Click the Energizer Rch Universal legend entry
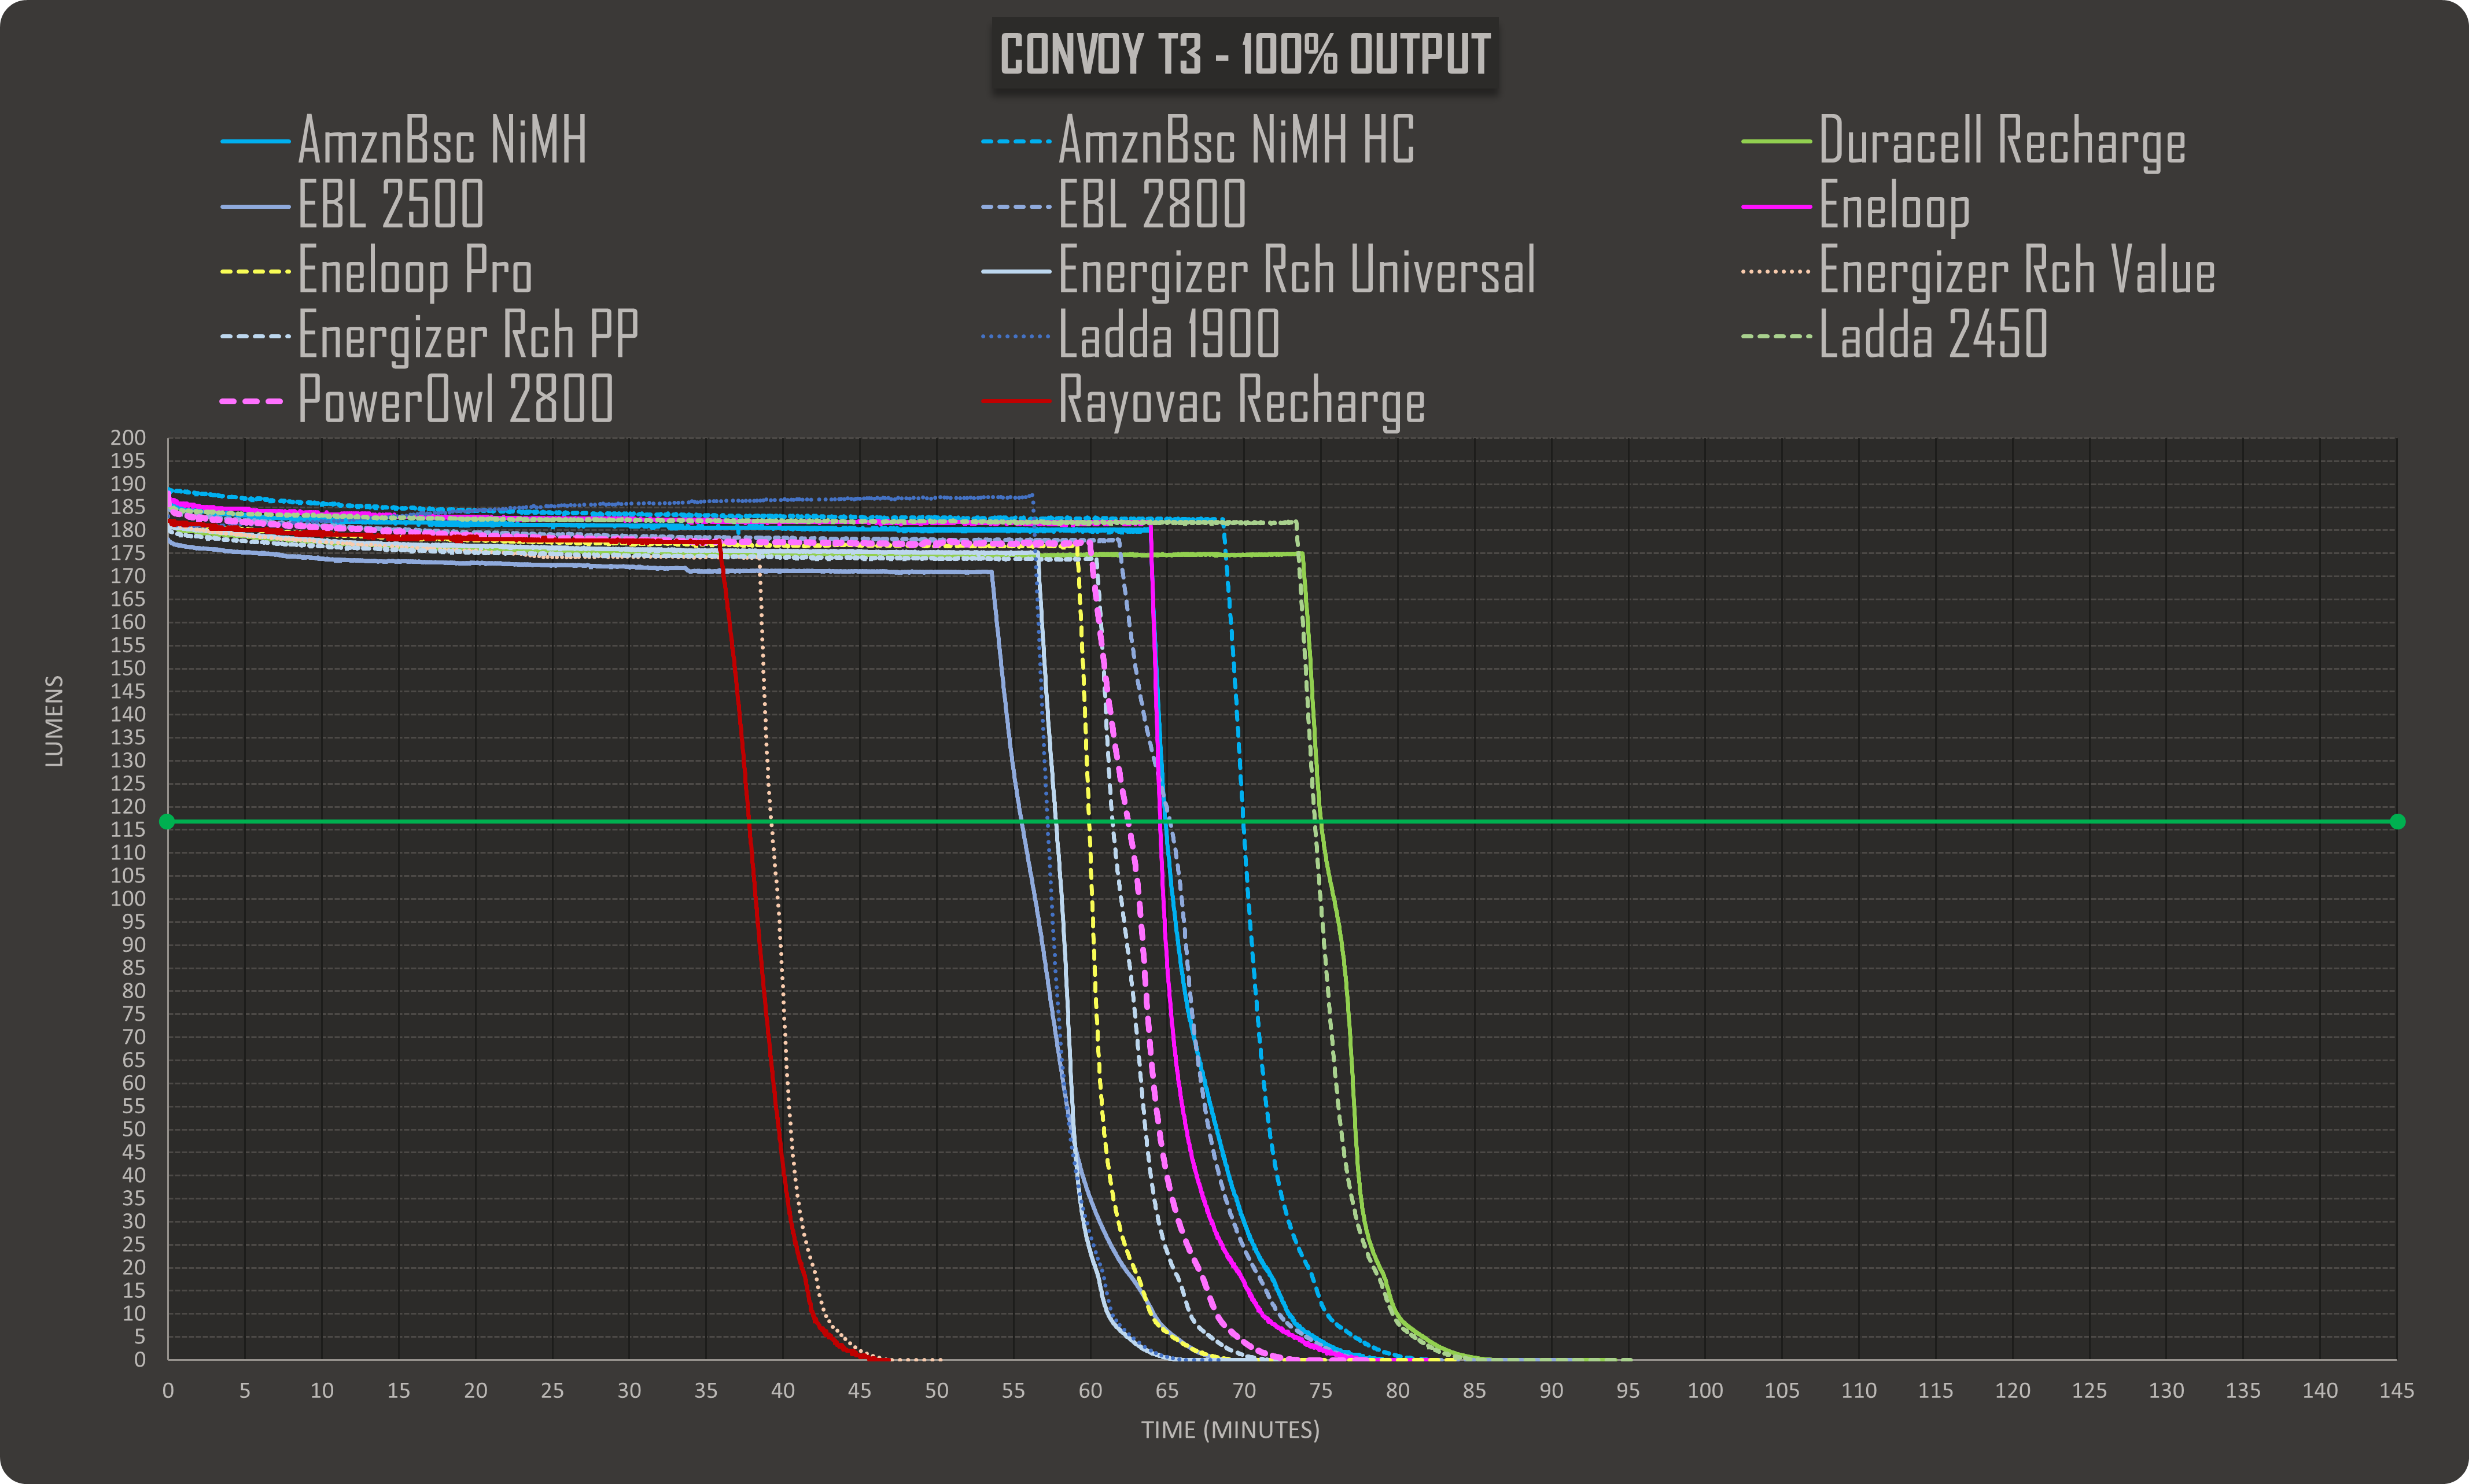 click(x=1296, y=271)
